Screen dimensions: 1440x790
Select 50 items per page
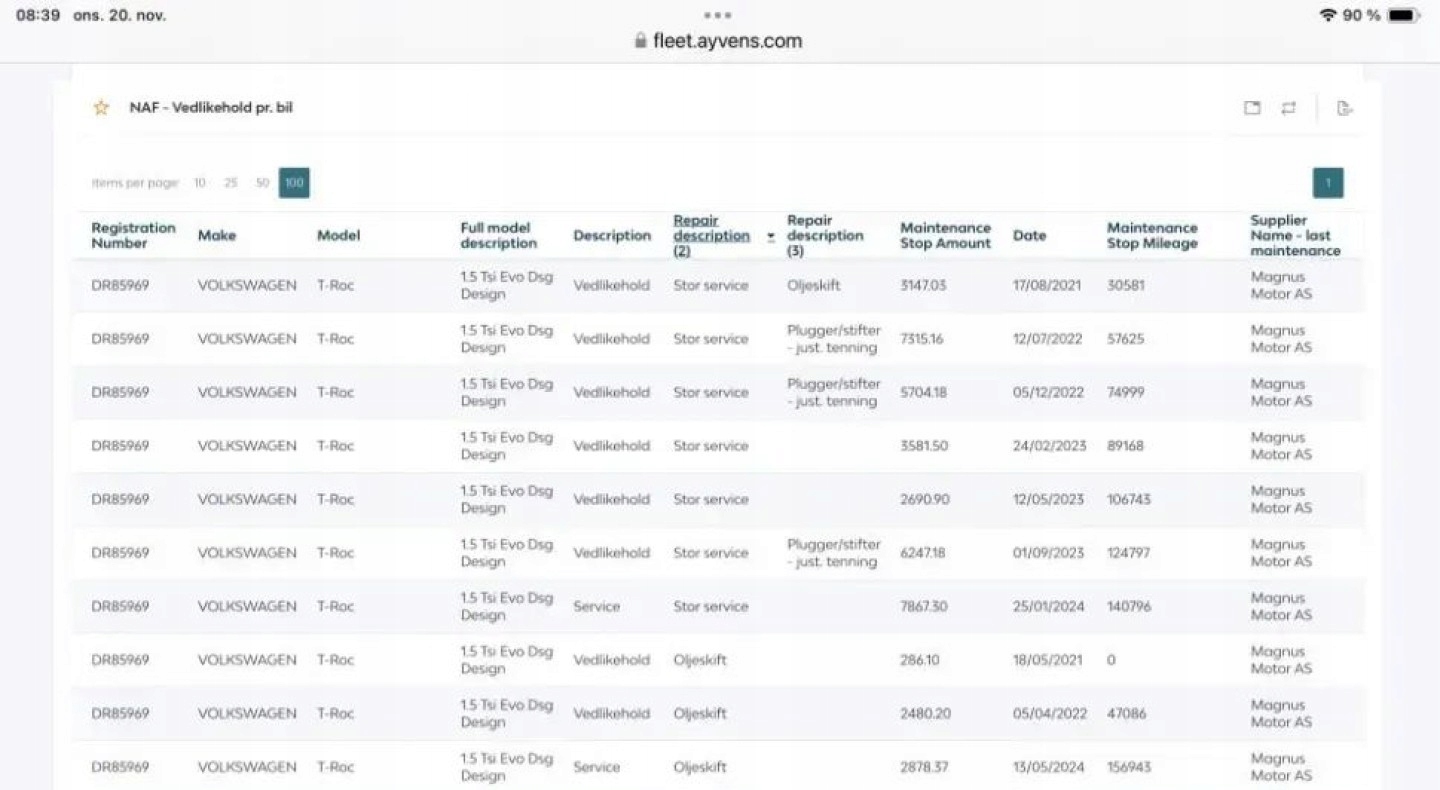click(x=262, y=183)
